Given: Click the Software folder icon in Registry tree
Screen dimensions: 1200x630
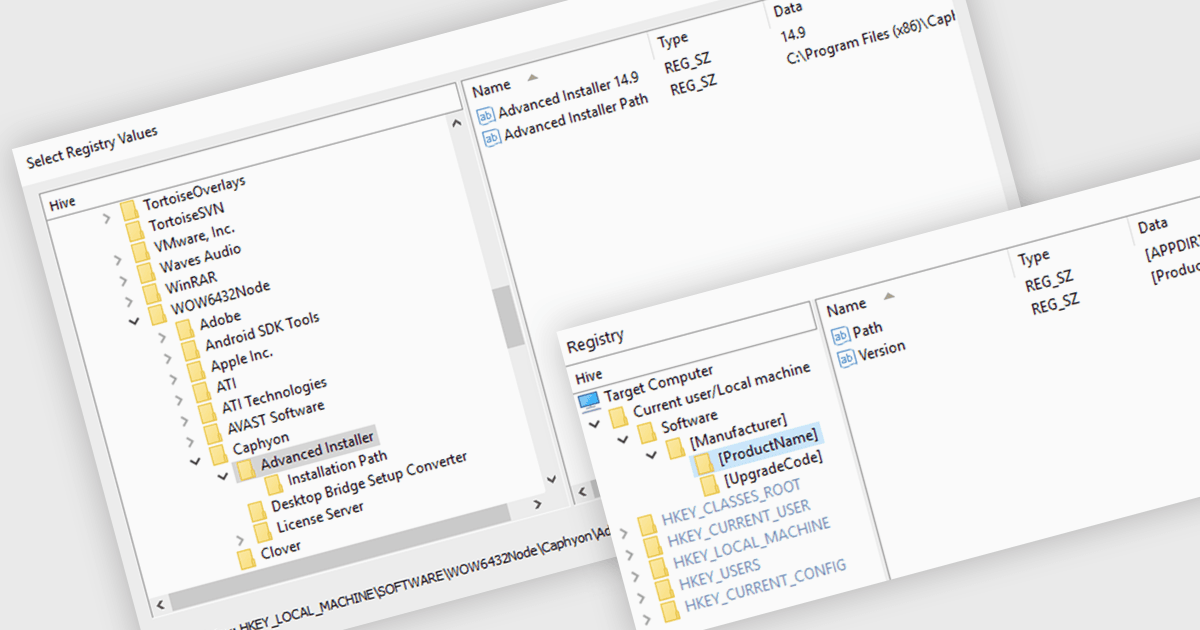Looking at the screenshot, I should coord(645,430).
